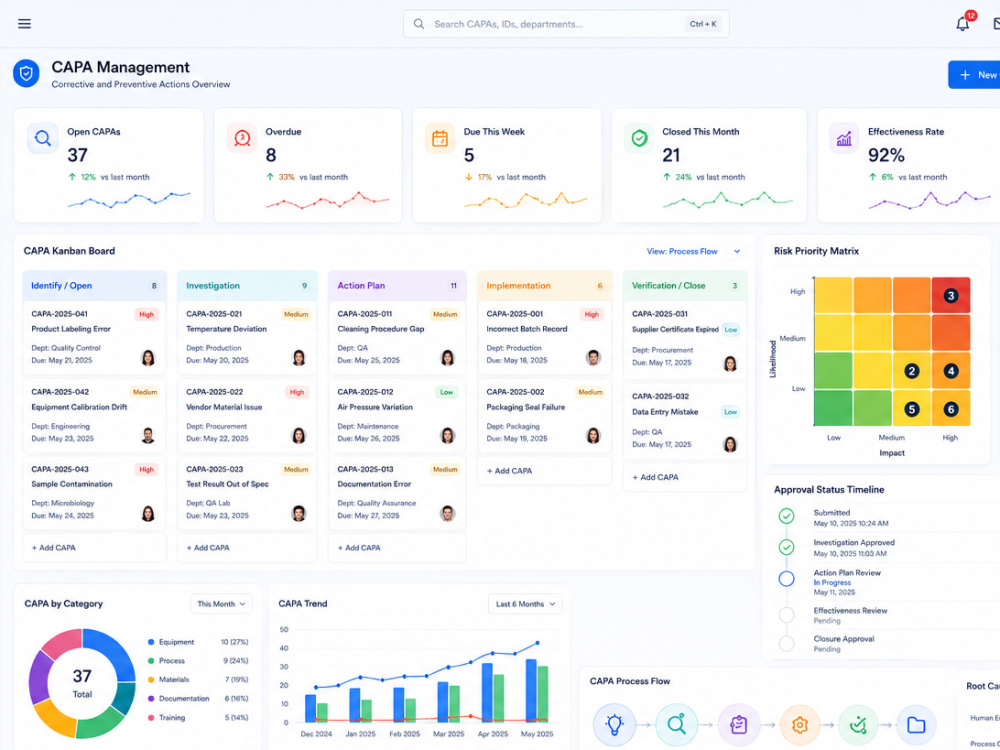Click the search magnifier icon in search bar
The image size is (1000, 750).
pos(418,24)
